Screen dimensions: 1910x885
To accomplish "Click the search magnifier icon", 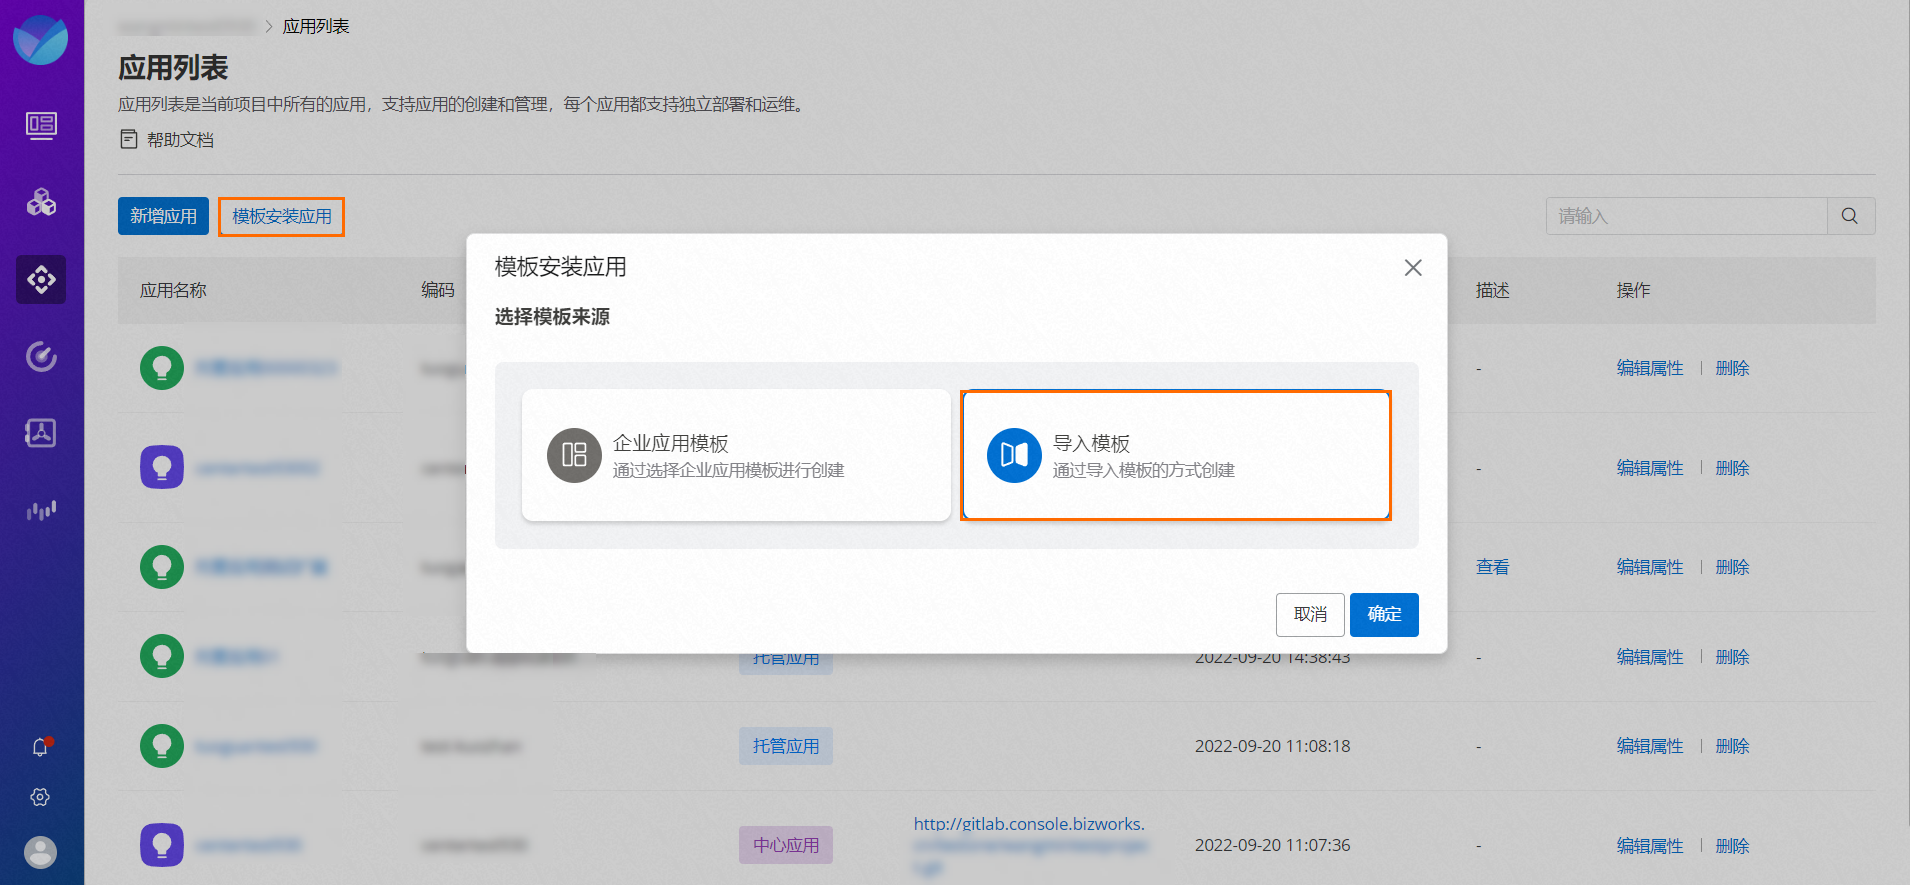I will coord(1850,216).
